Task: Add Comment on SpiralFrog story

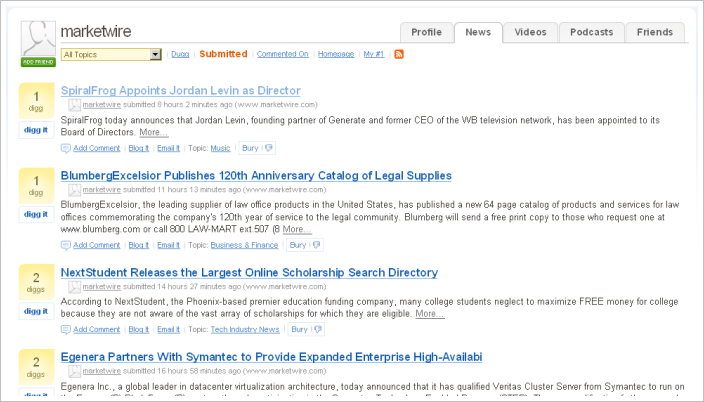Action: pos(97,148)
